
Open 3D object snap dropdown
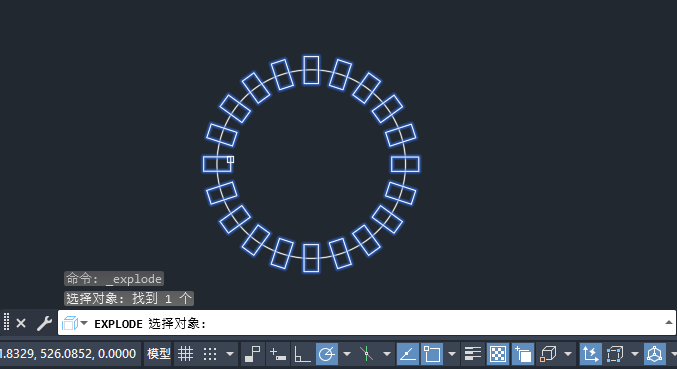[x=568, y=354]
